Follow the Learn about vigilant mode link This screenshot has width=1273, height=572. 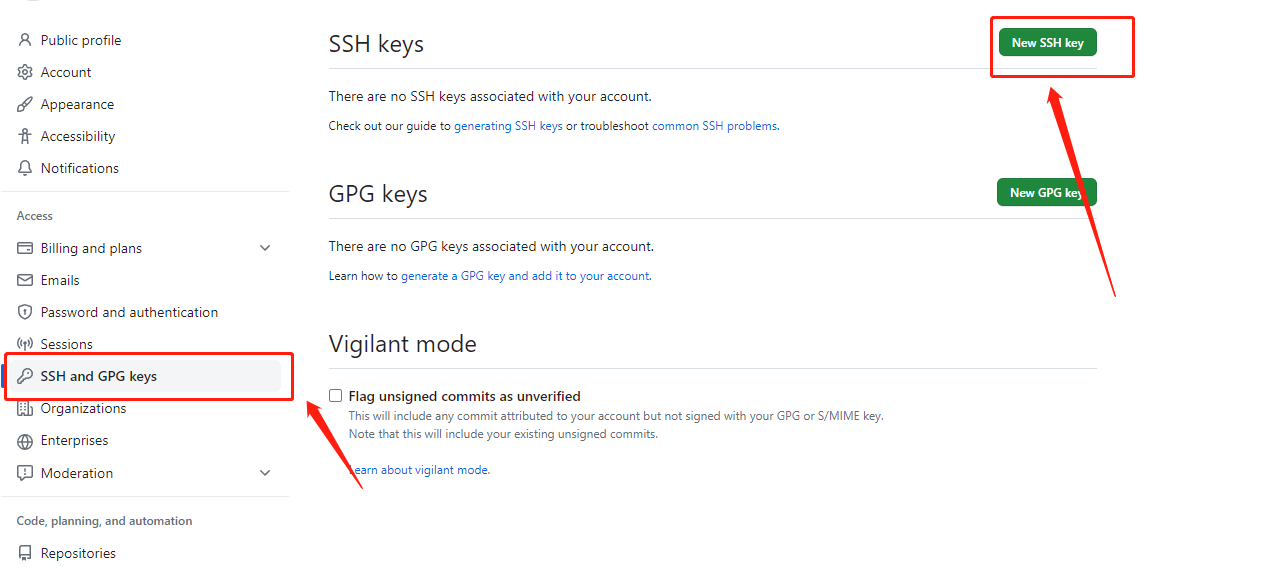[419, 470]
